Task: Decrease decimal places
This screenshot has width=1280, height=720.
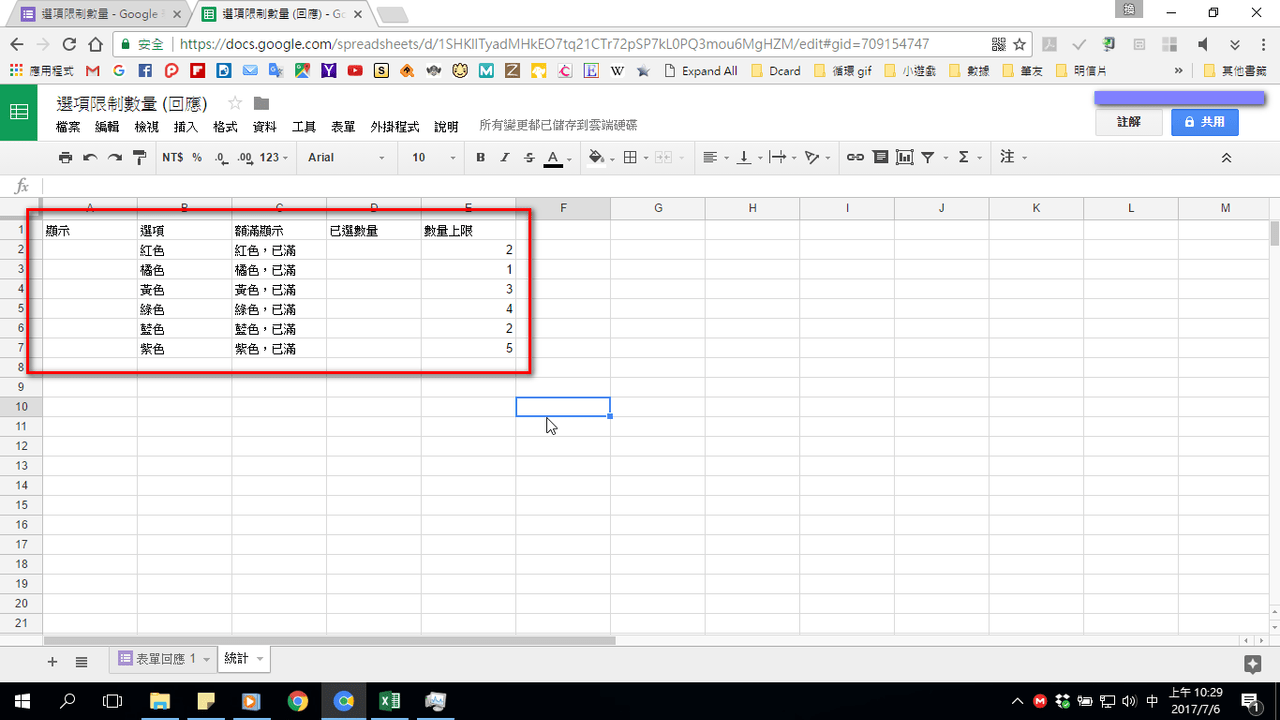Action: 220,157
